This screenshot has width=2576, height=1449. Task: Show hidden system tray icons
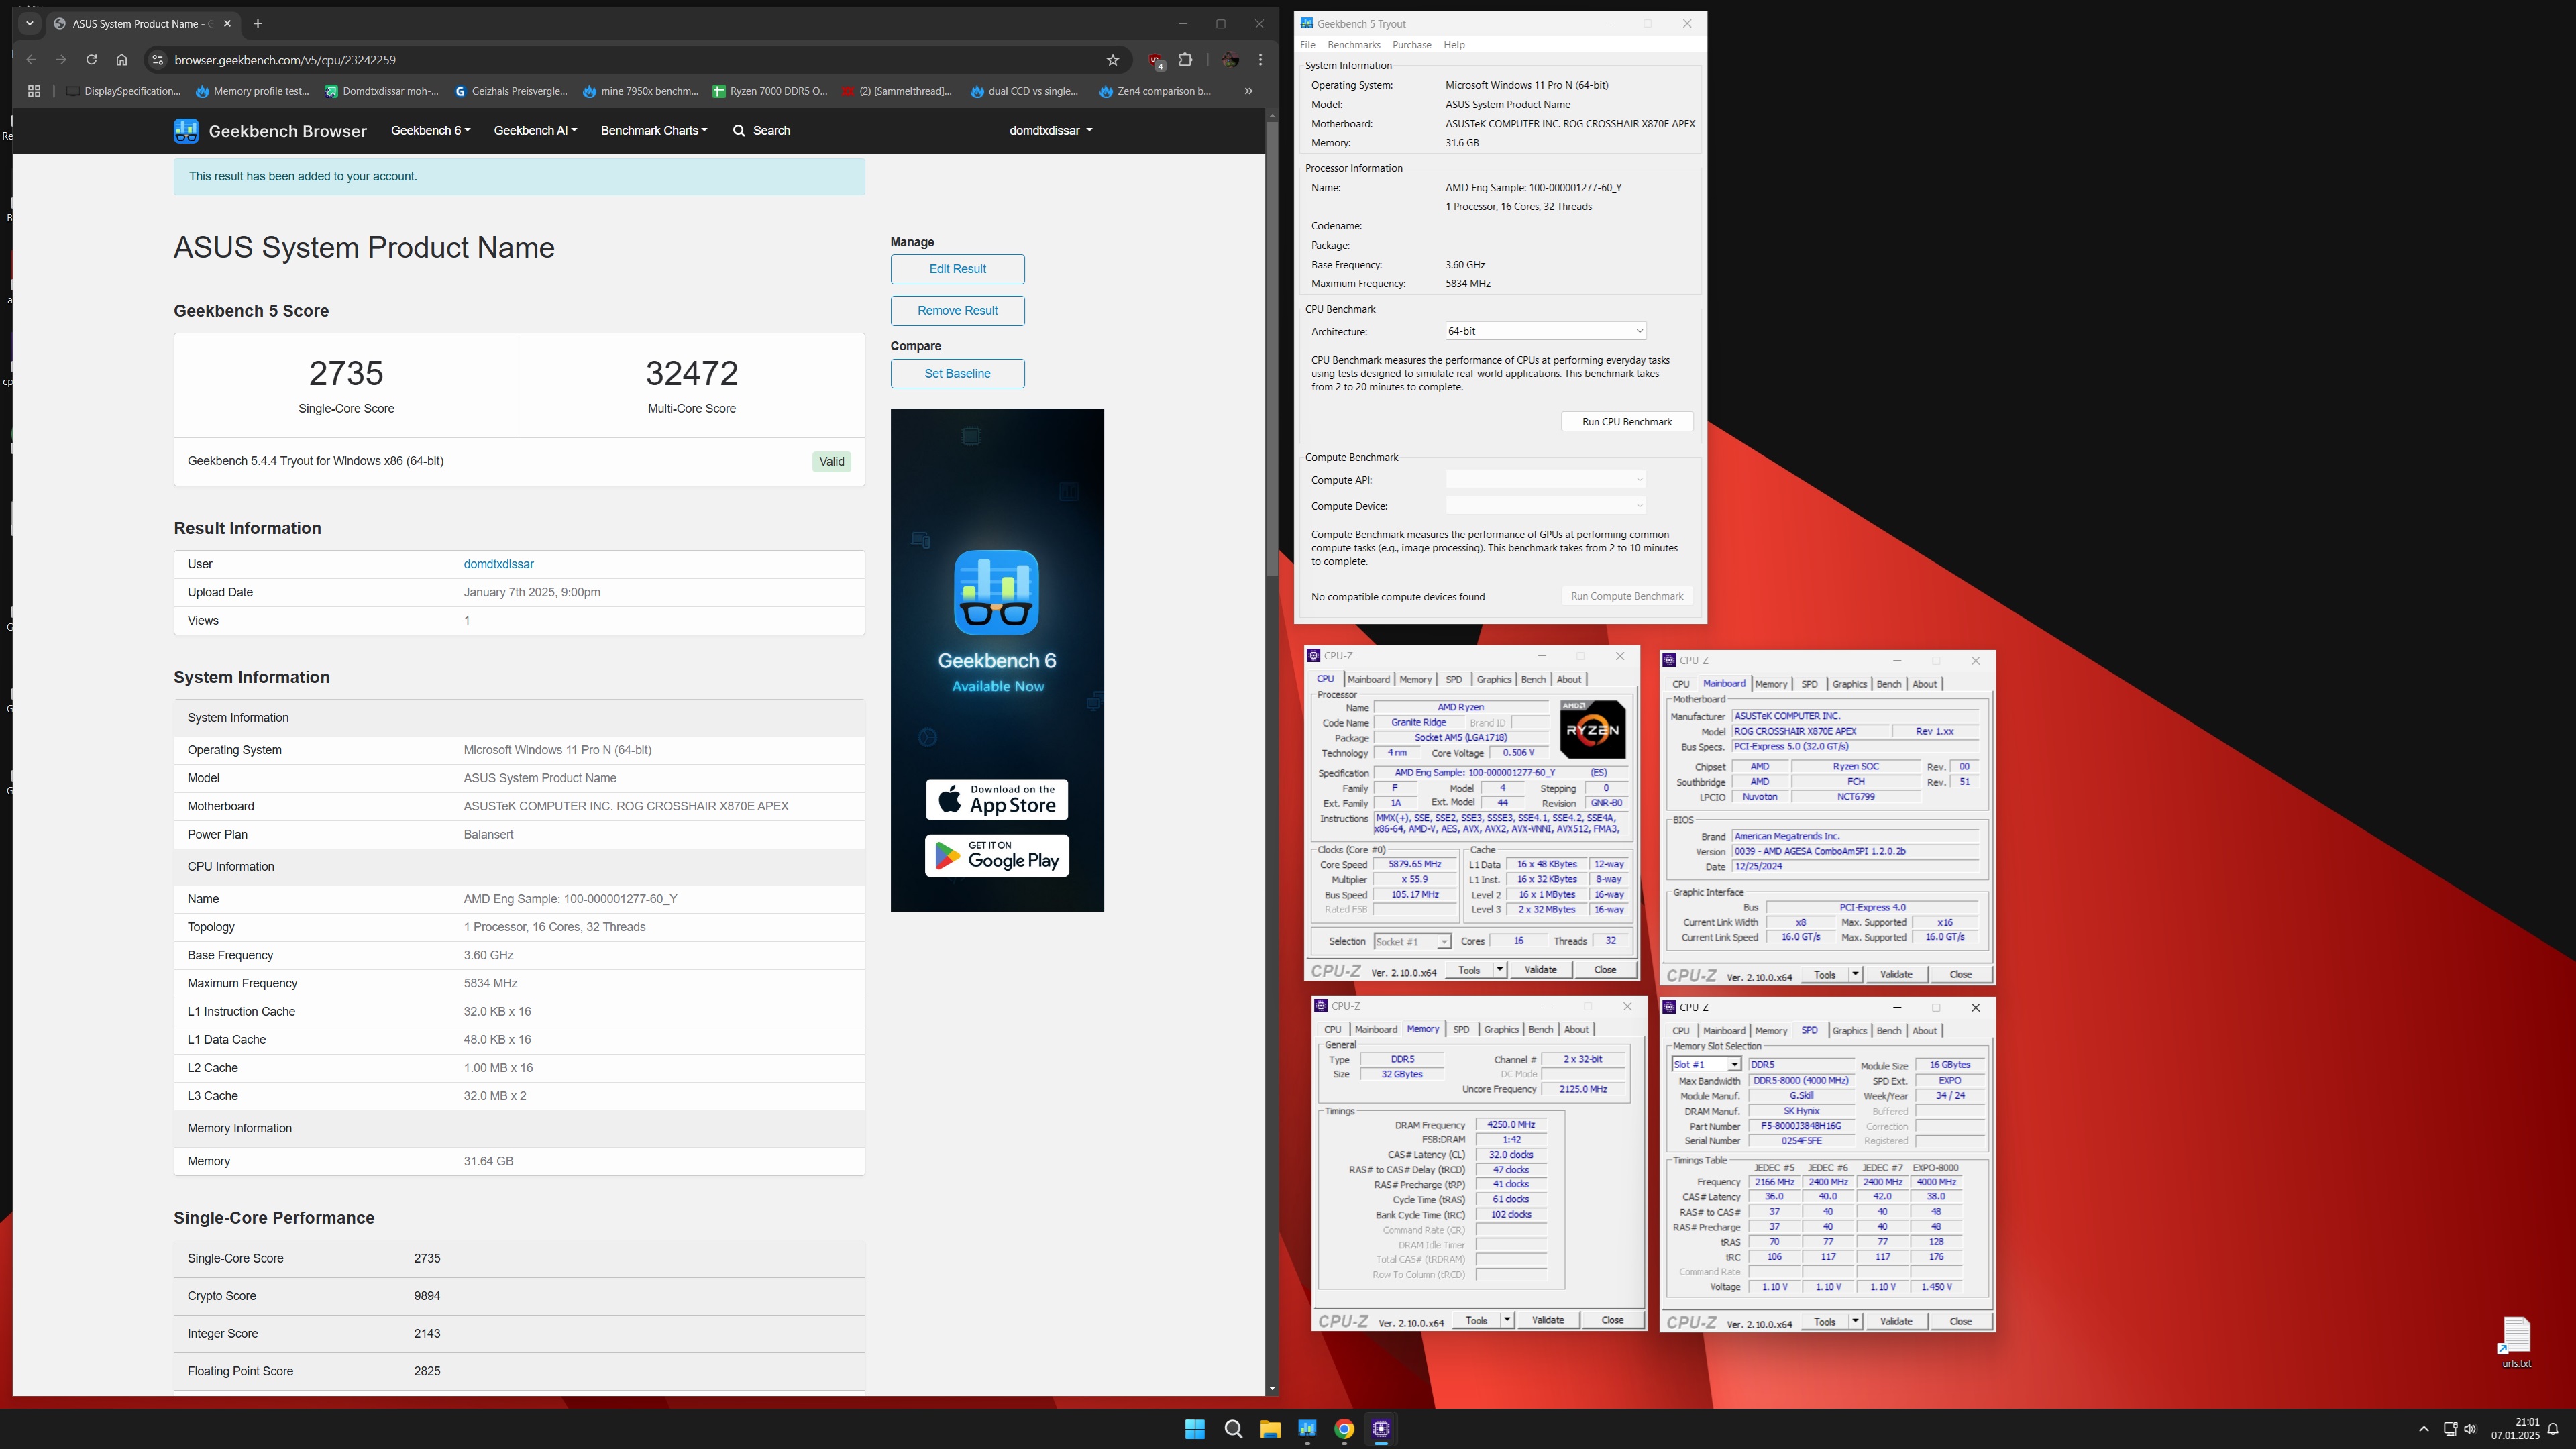(x=2423, y=1429)
